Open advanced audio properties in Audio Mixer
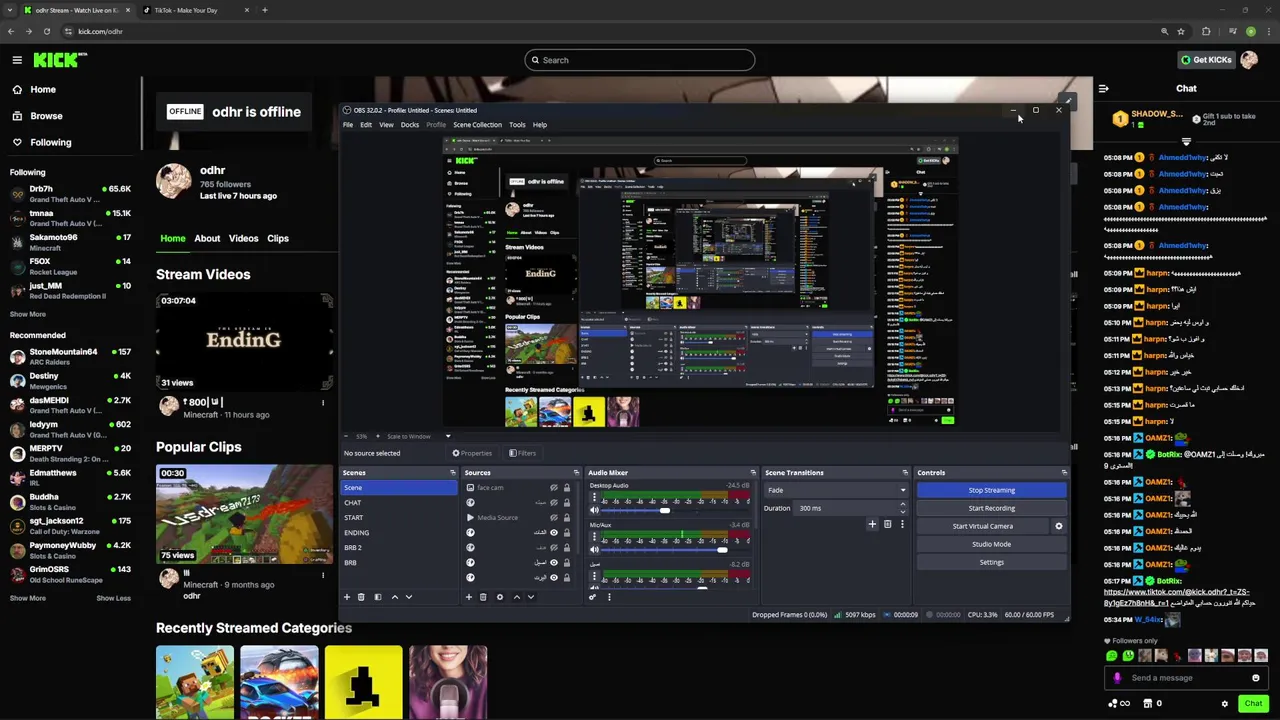The height and width of the screenshot is (720, 1280). (x=593, y=597)
